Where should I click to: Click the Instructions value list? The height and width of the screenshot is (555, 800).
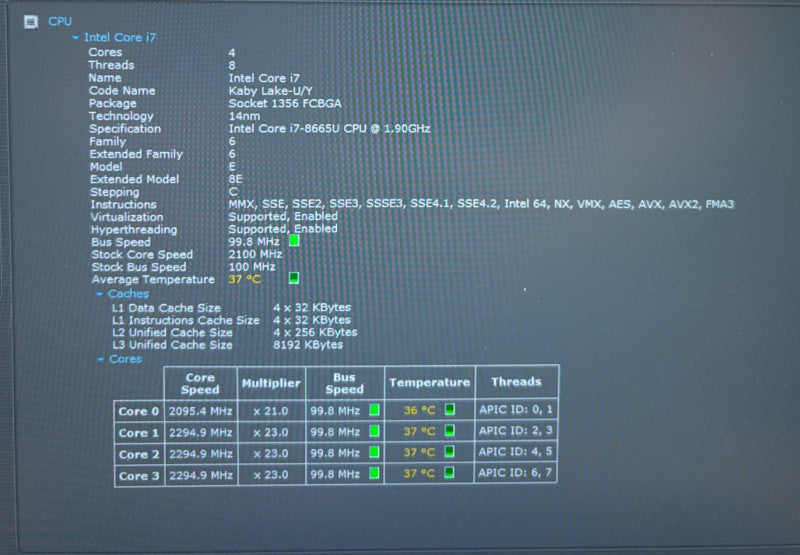pos(481,204)
